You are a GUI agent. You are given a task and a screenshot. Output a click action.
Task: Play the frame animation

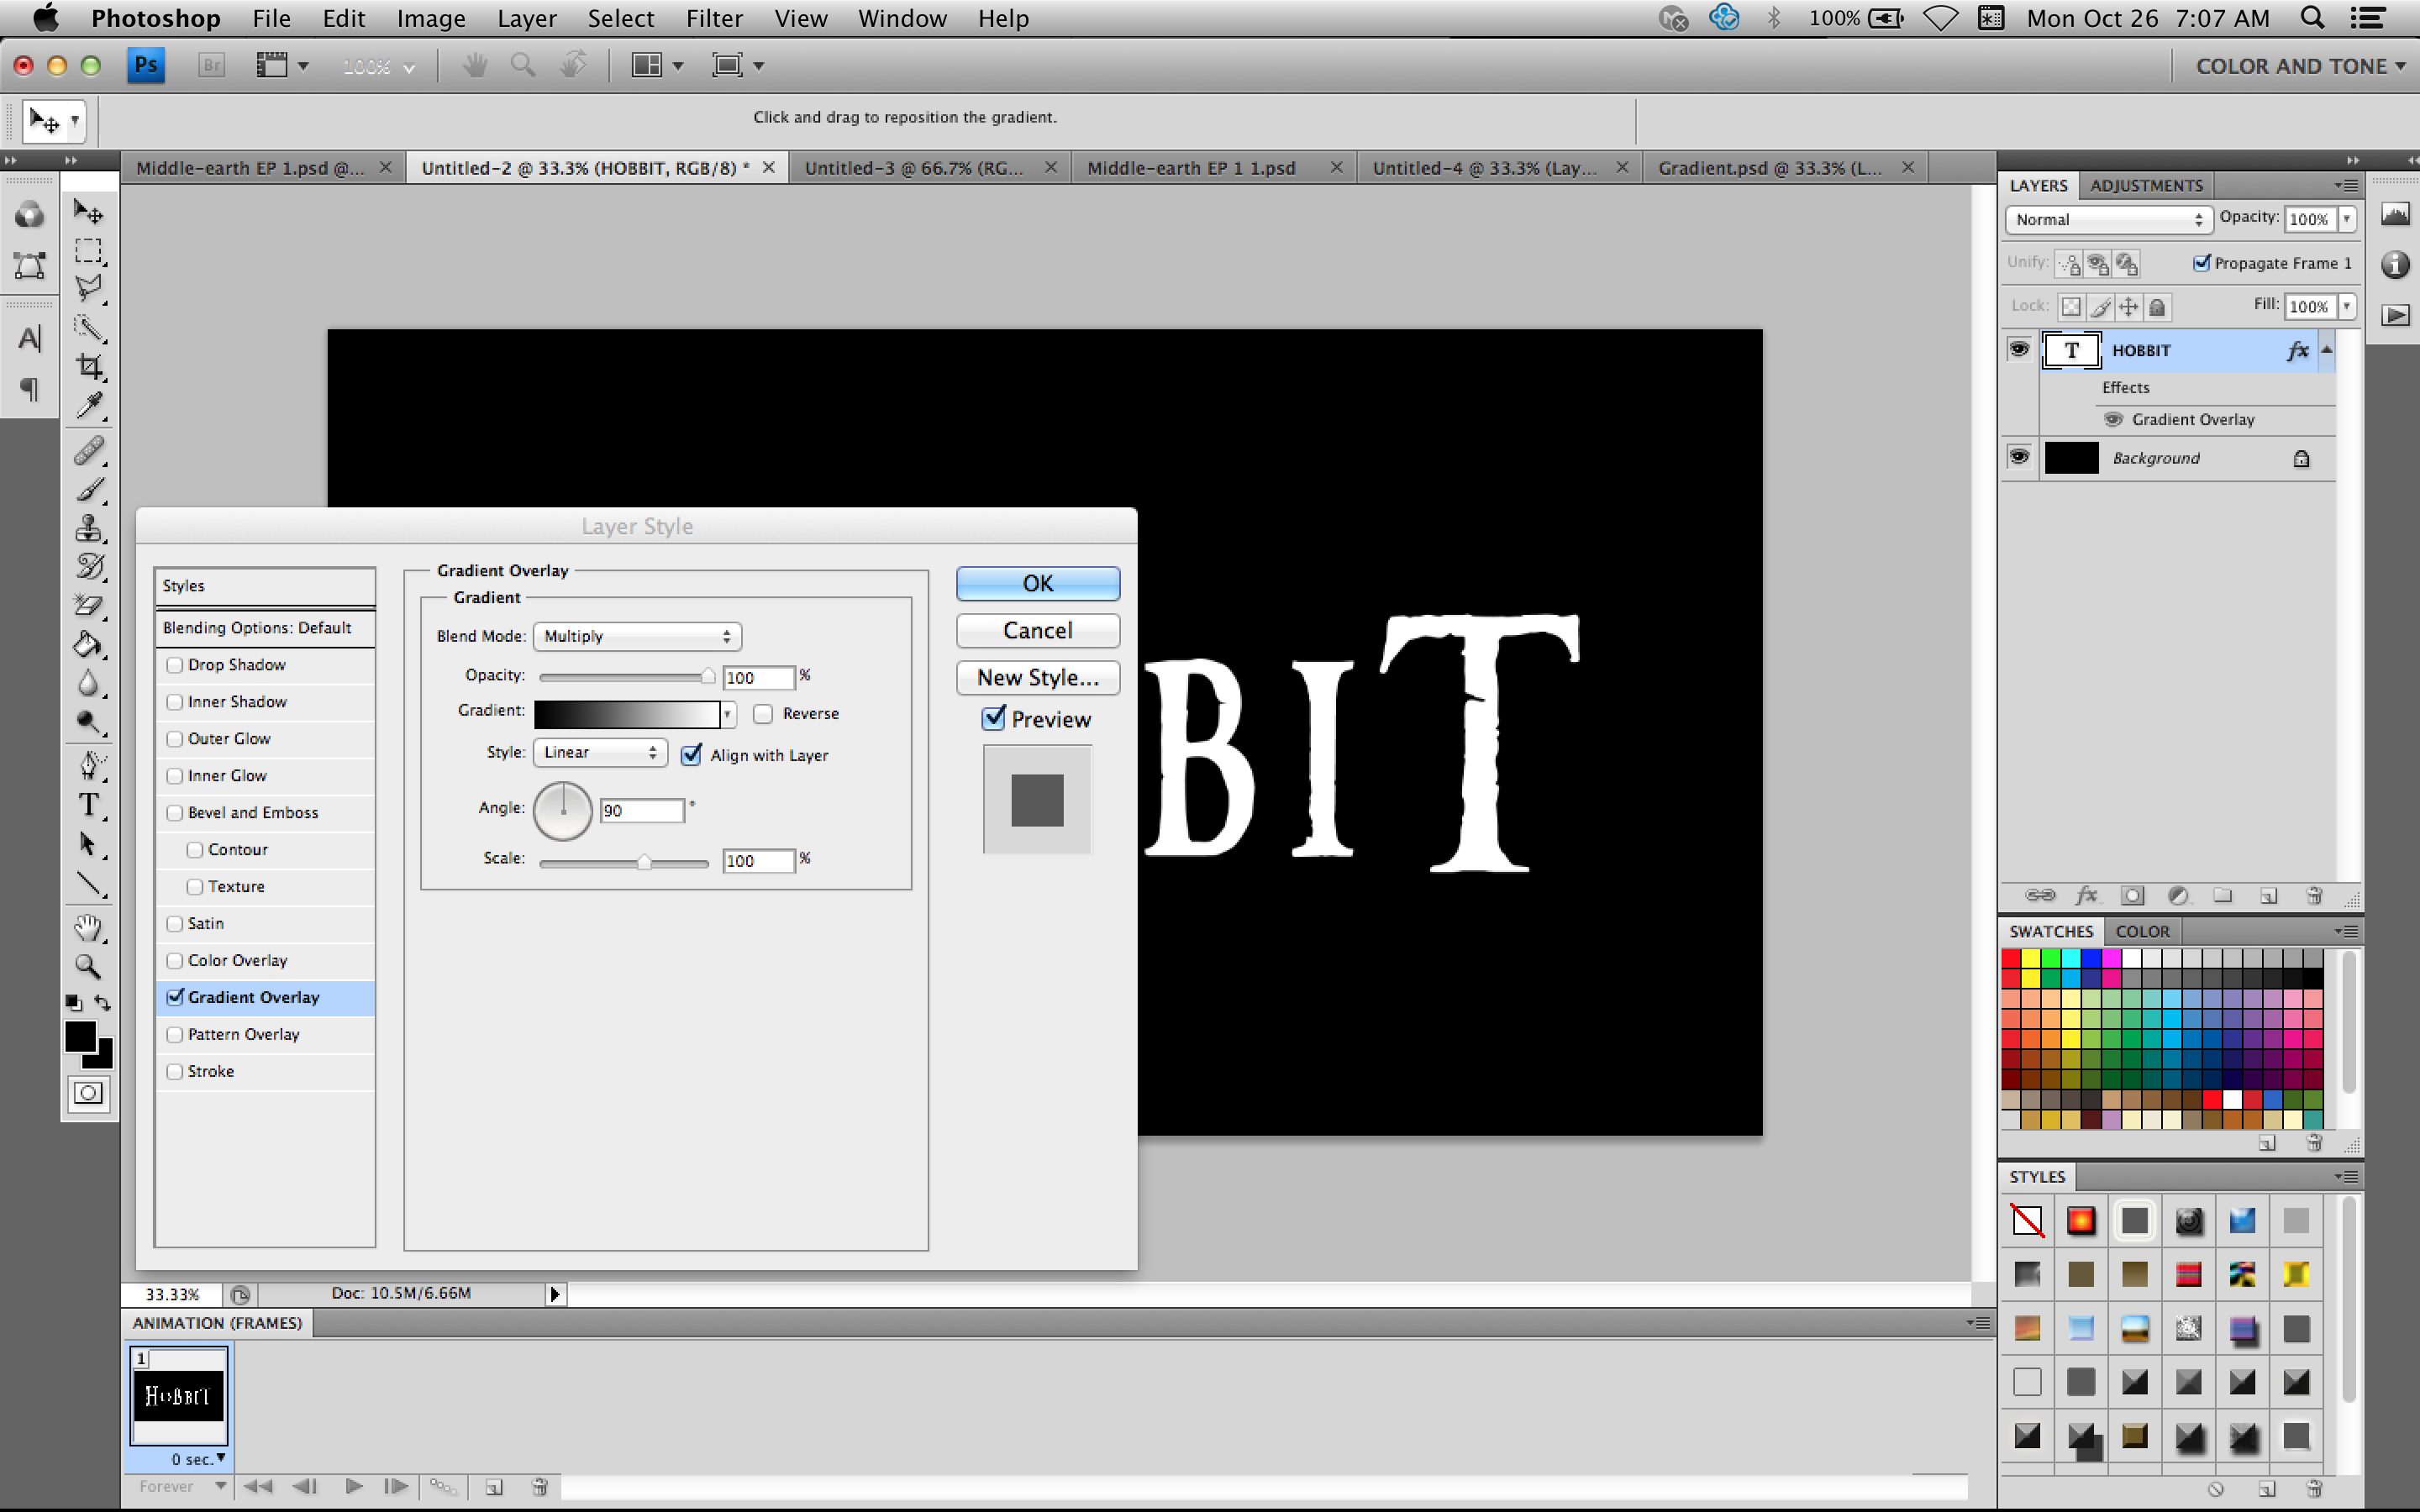point(353,1487)
